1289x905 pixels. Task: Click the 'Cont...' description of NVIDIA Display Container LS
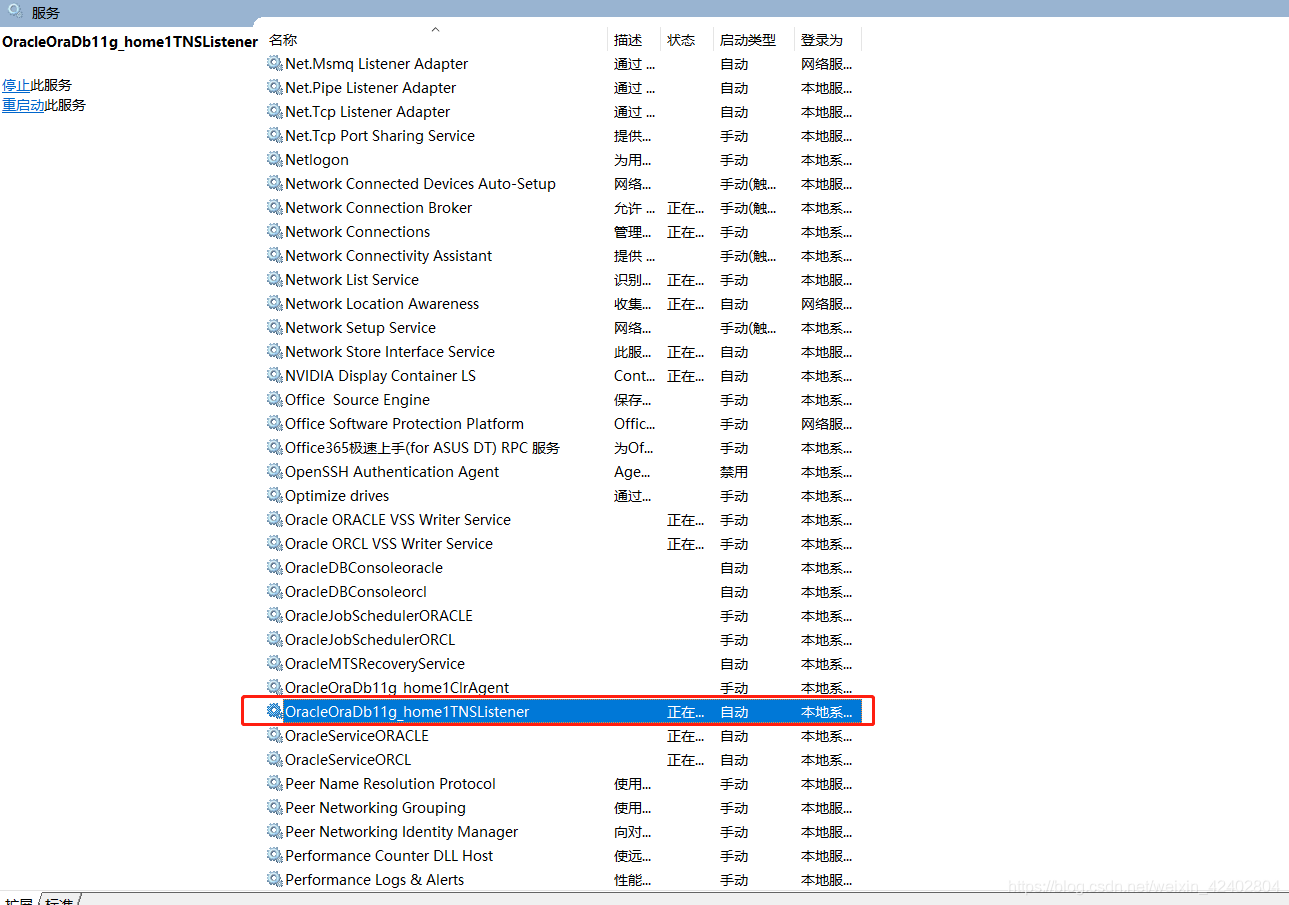(x=634, y=375)
